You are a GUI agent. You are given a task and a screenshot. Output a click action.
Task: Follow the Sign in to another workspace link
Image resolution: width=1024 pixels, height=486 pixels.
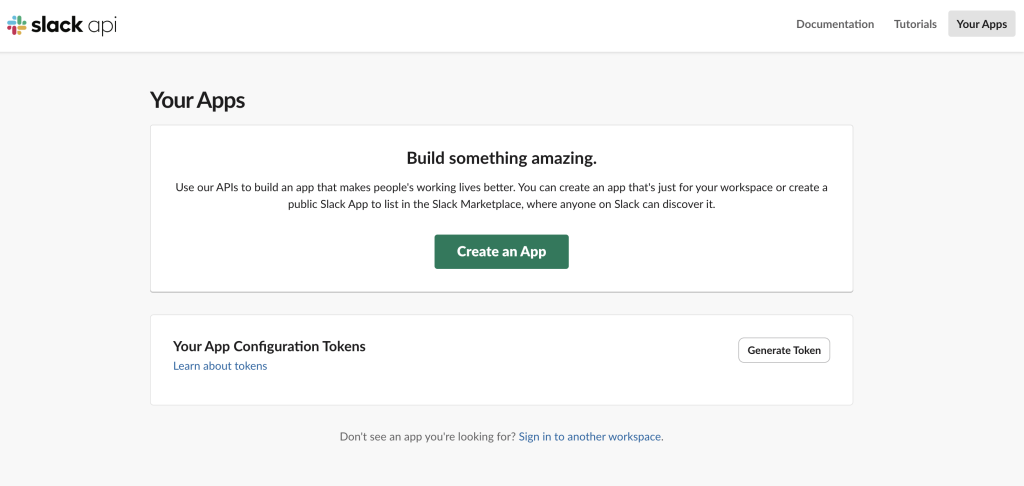pos(590,437)
